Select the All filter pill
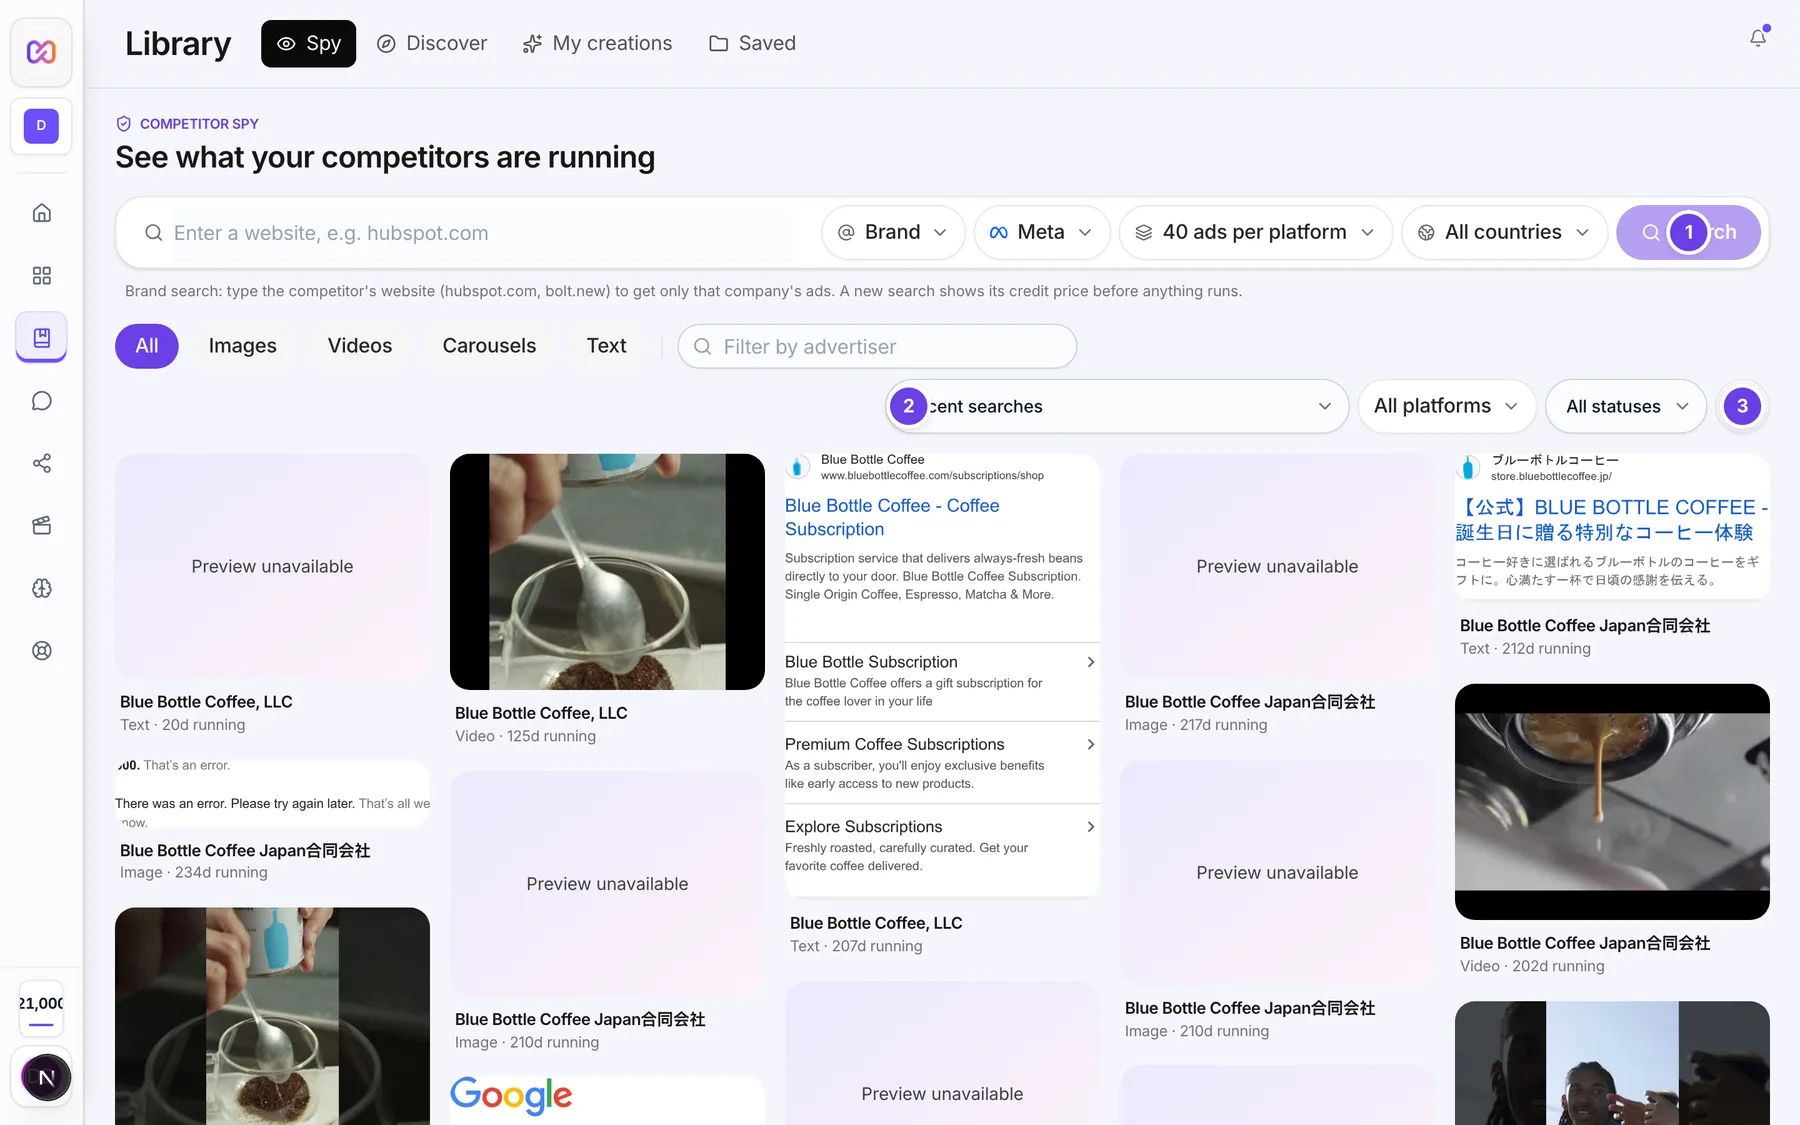This screenshot has width=1800, height=1125. pos(147,346)
